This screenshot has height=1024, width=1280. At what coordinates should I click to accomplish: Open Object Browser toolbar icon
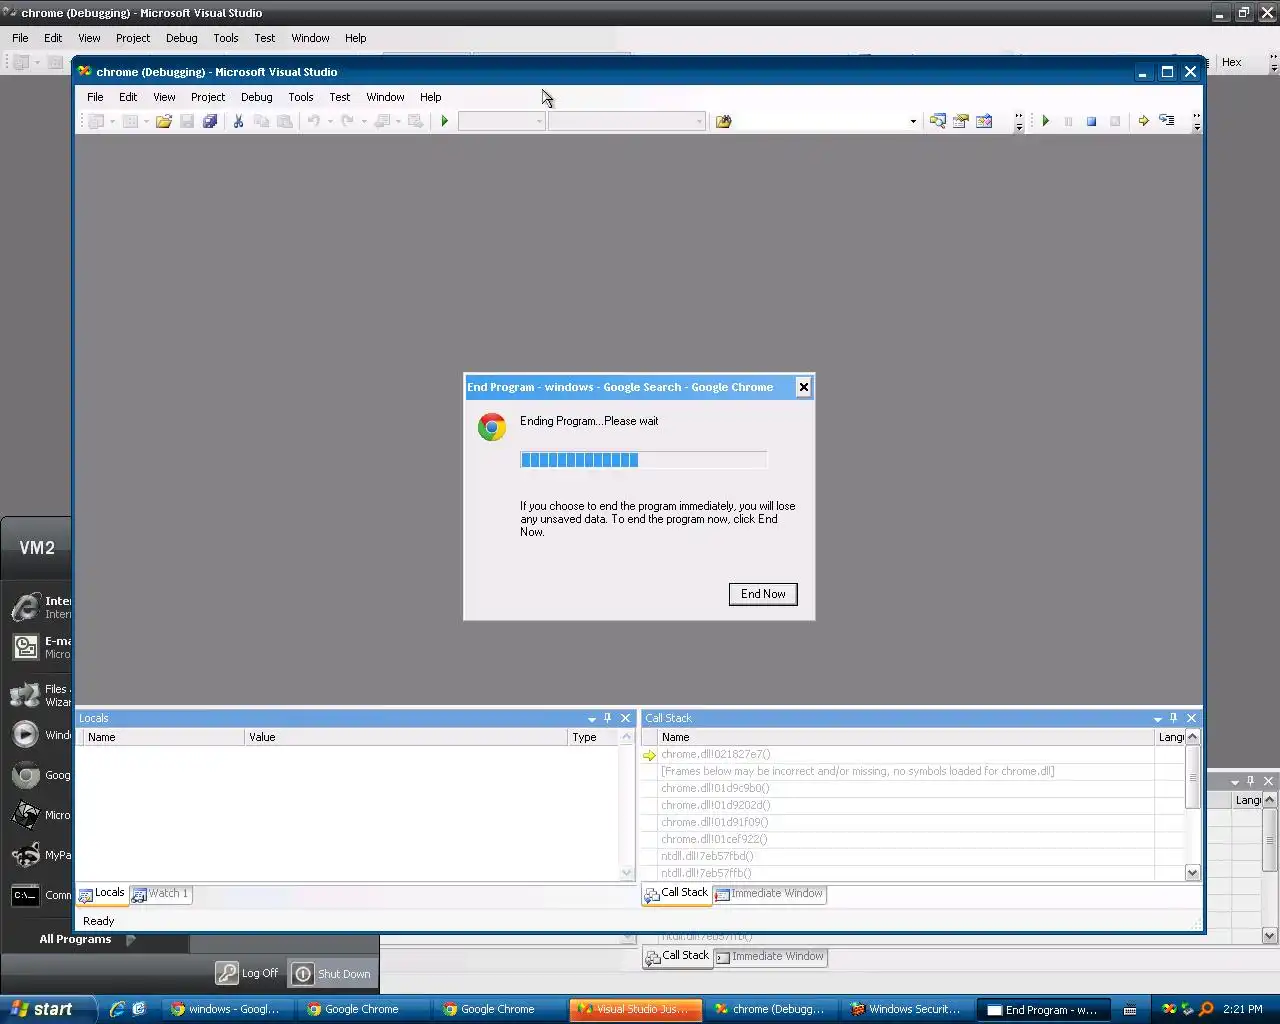coord(984,121)
